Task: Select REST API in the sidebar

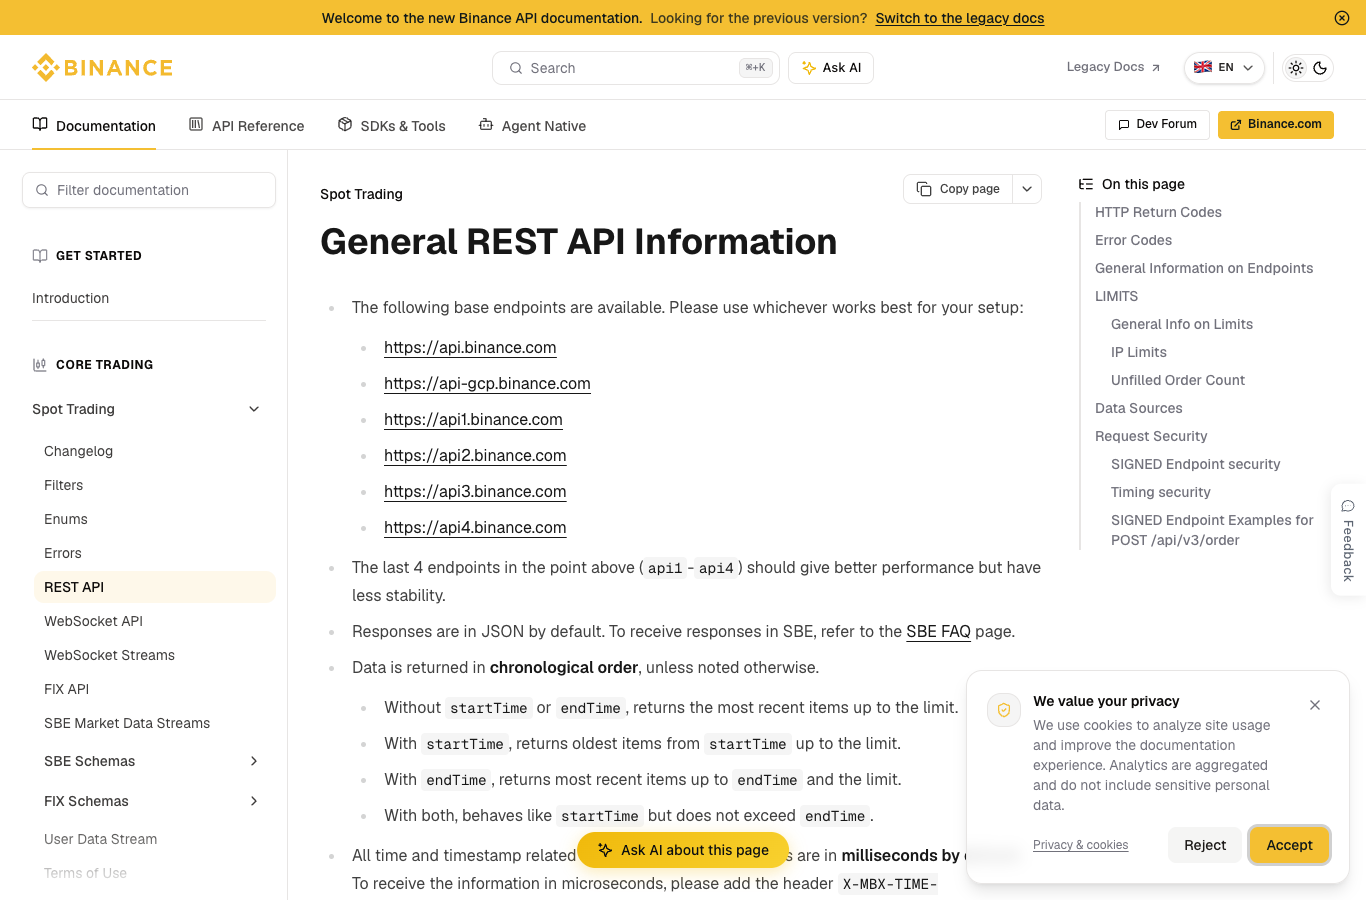Action: pyautogui.click(x=155, y=587)
